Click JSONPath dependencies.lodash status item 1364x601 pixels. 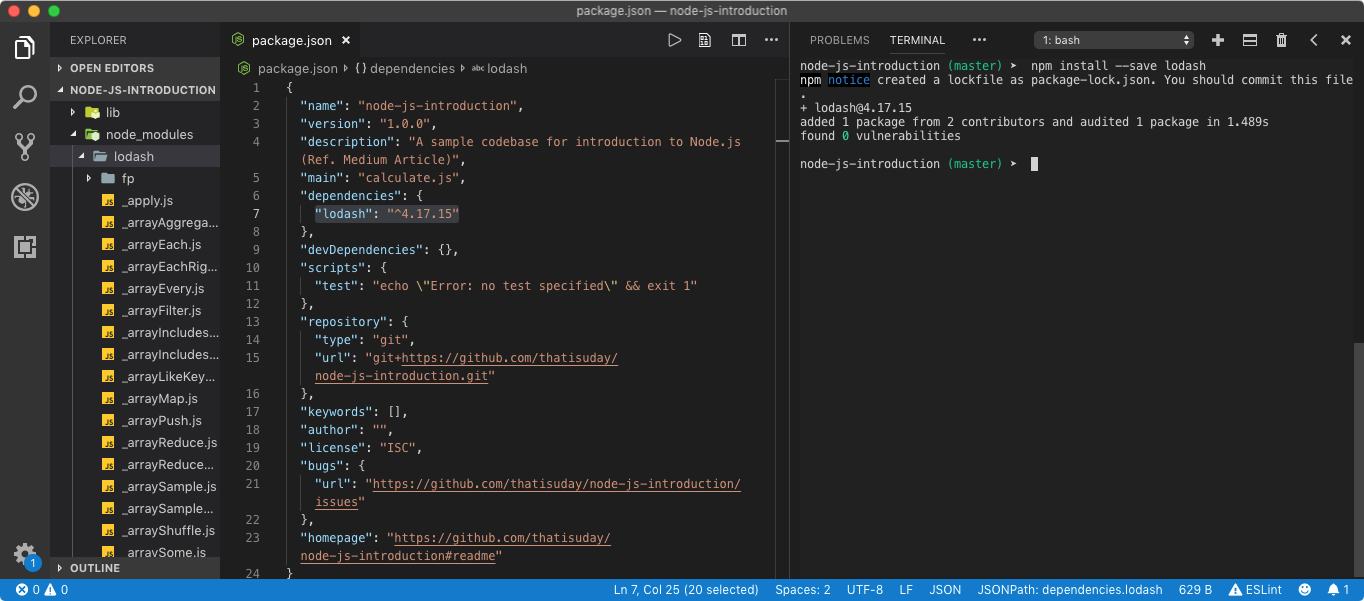pos(1069,590)
